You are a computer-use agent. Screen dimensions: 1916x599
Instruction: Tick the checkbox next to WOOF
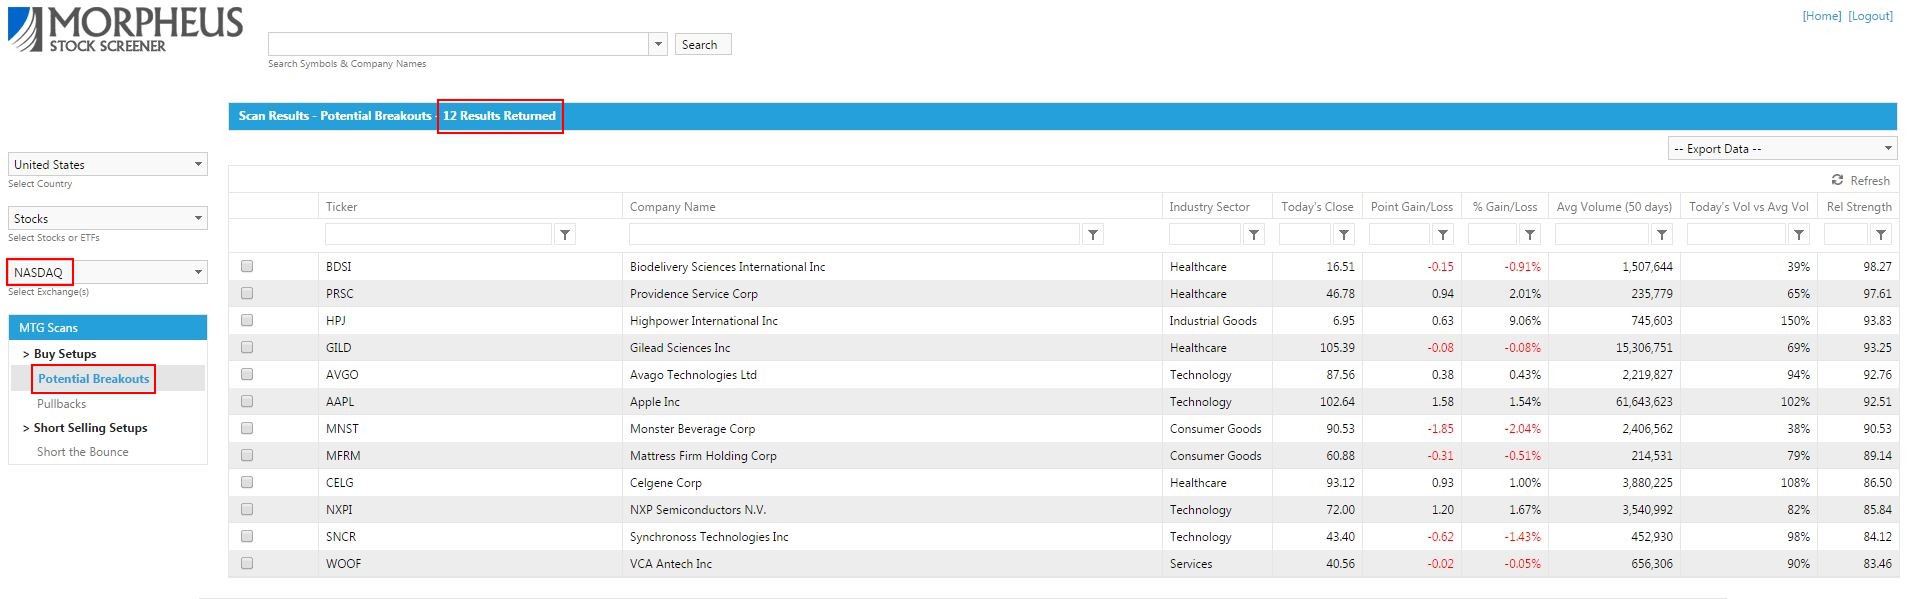(247, 563)
